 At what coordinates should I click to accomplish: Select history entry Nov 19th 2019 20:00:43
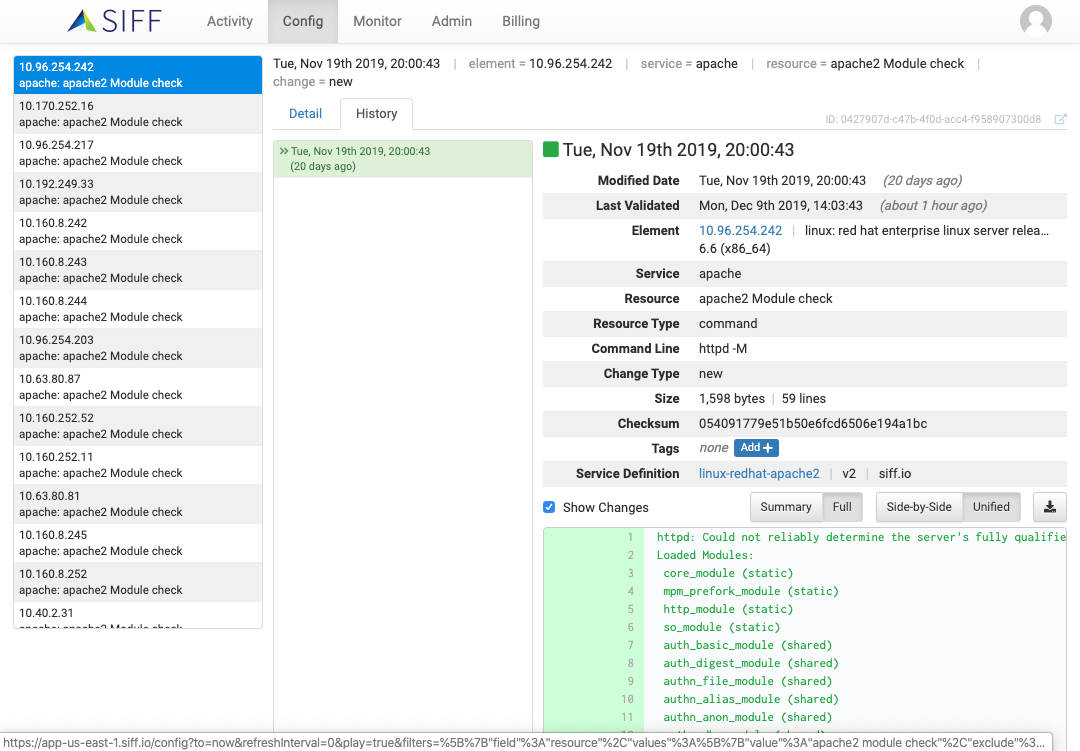pyautogui.click(x=403, y=158)
